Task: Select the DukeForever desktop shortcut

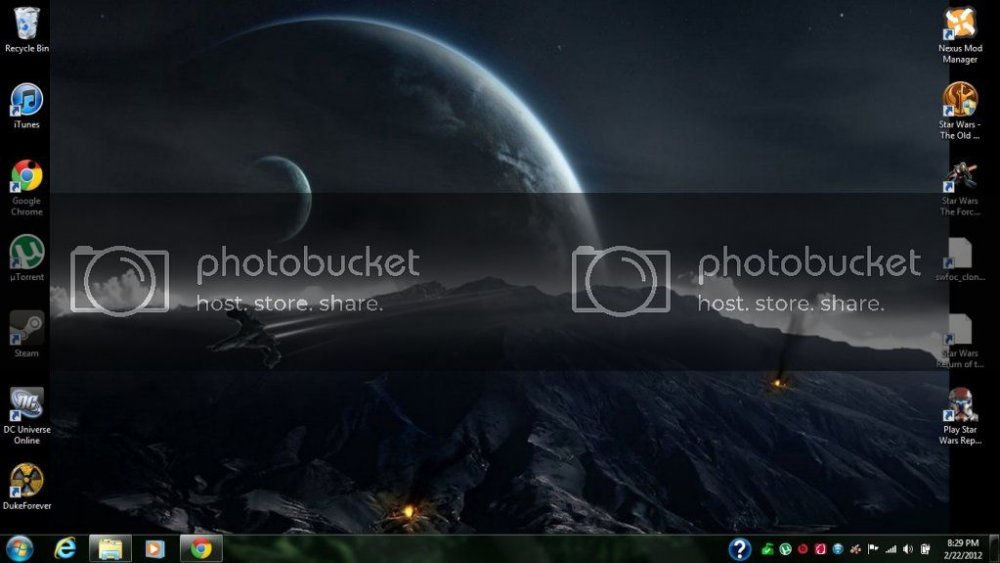Action: (26, 487)
